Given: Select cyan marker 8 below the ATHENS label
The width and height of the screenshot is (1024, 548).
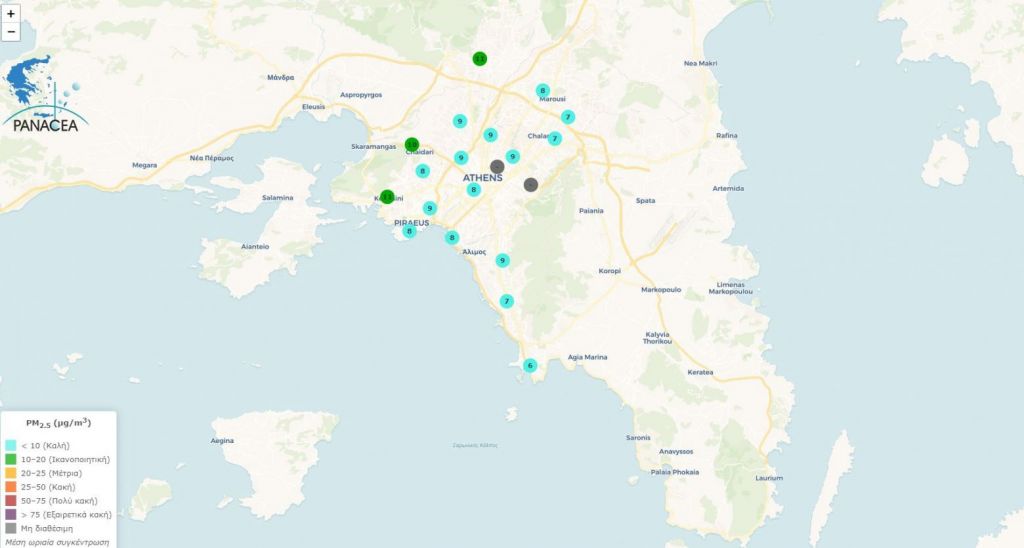Looking at the screenshot, I should (474, 189).
